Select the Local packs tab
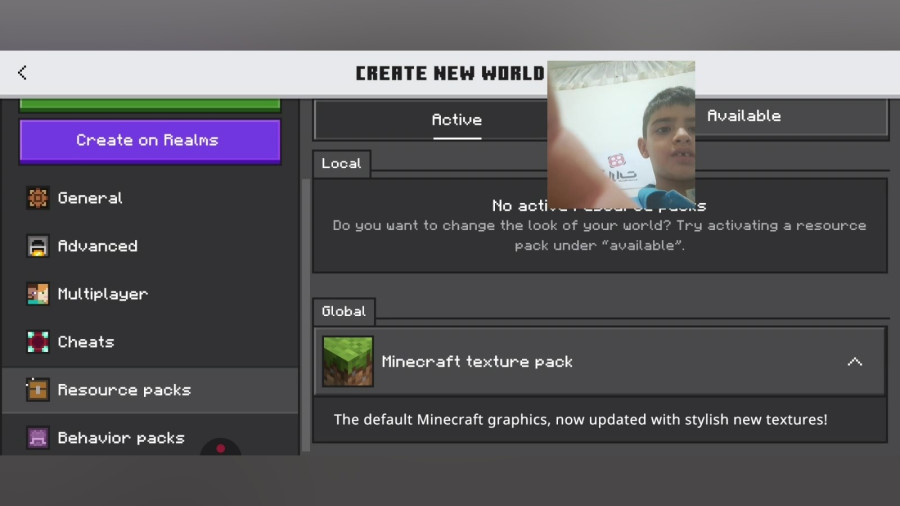The image size is (900, 506). [342, 164]
